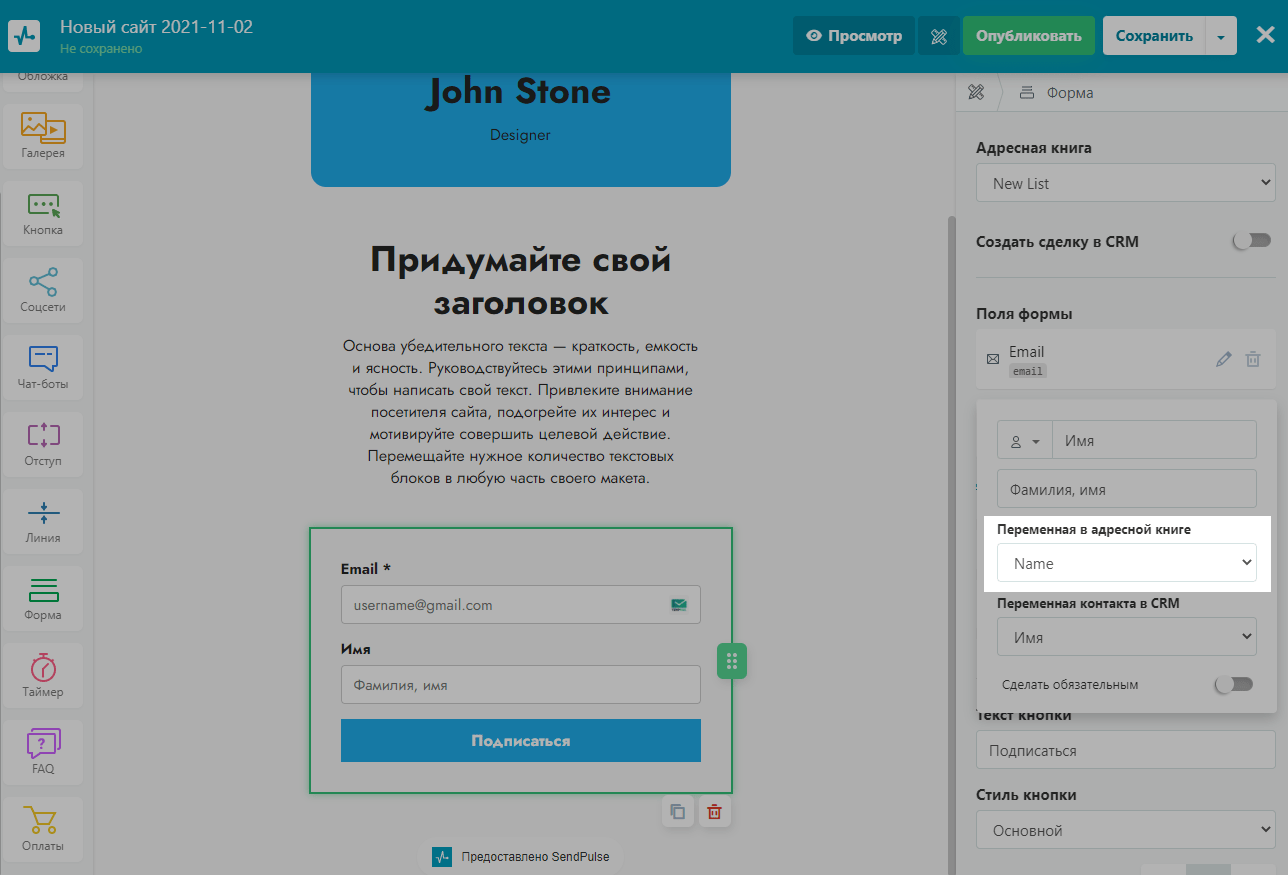Viewport: 1288px width, 875px height.
Task: Expand the address book variable Name dropdown
Action: point(1126,564)
